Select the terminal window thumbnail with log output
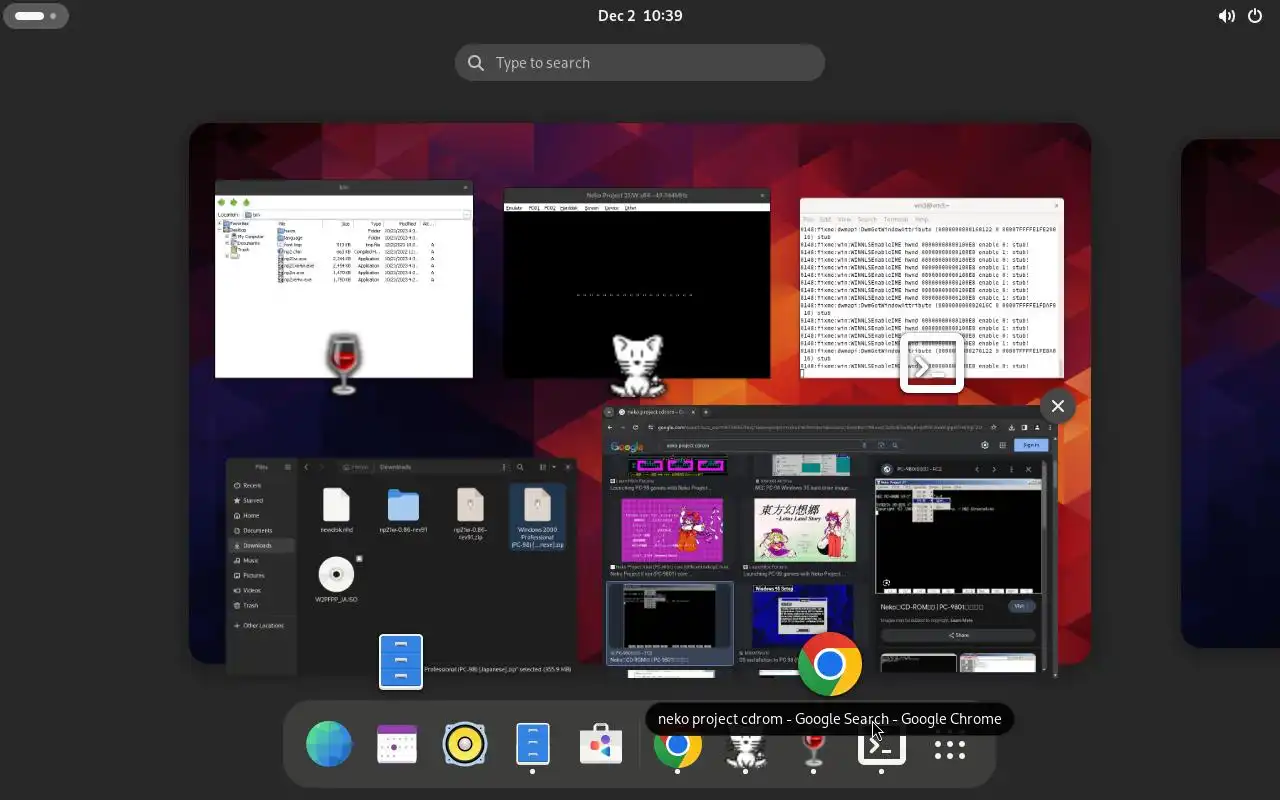This screenshot has height=800, width=1280. click(932, 288)
